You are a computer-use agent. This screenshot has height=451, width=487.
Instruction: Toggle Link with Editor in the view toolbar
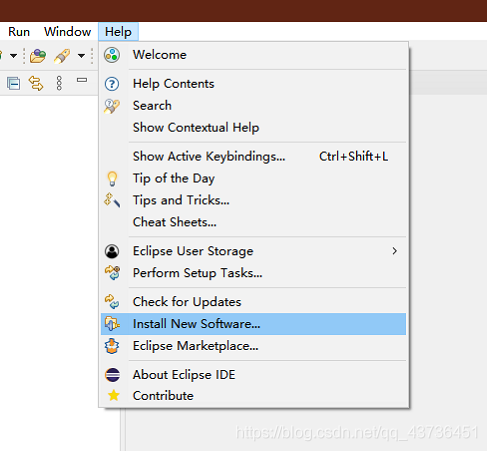36,83
